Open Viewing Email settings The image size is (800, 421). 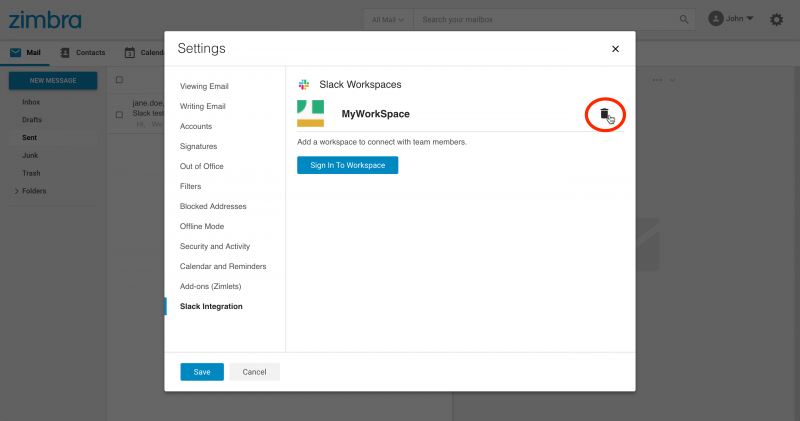204,86
